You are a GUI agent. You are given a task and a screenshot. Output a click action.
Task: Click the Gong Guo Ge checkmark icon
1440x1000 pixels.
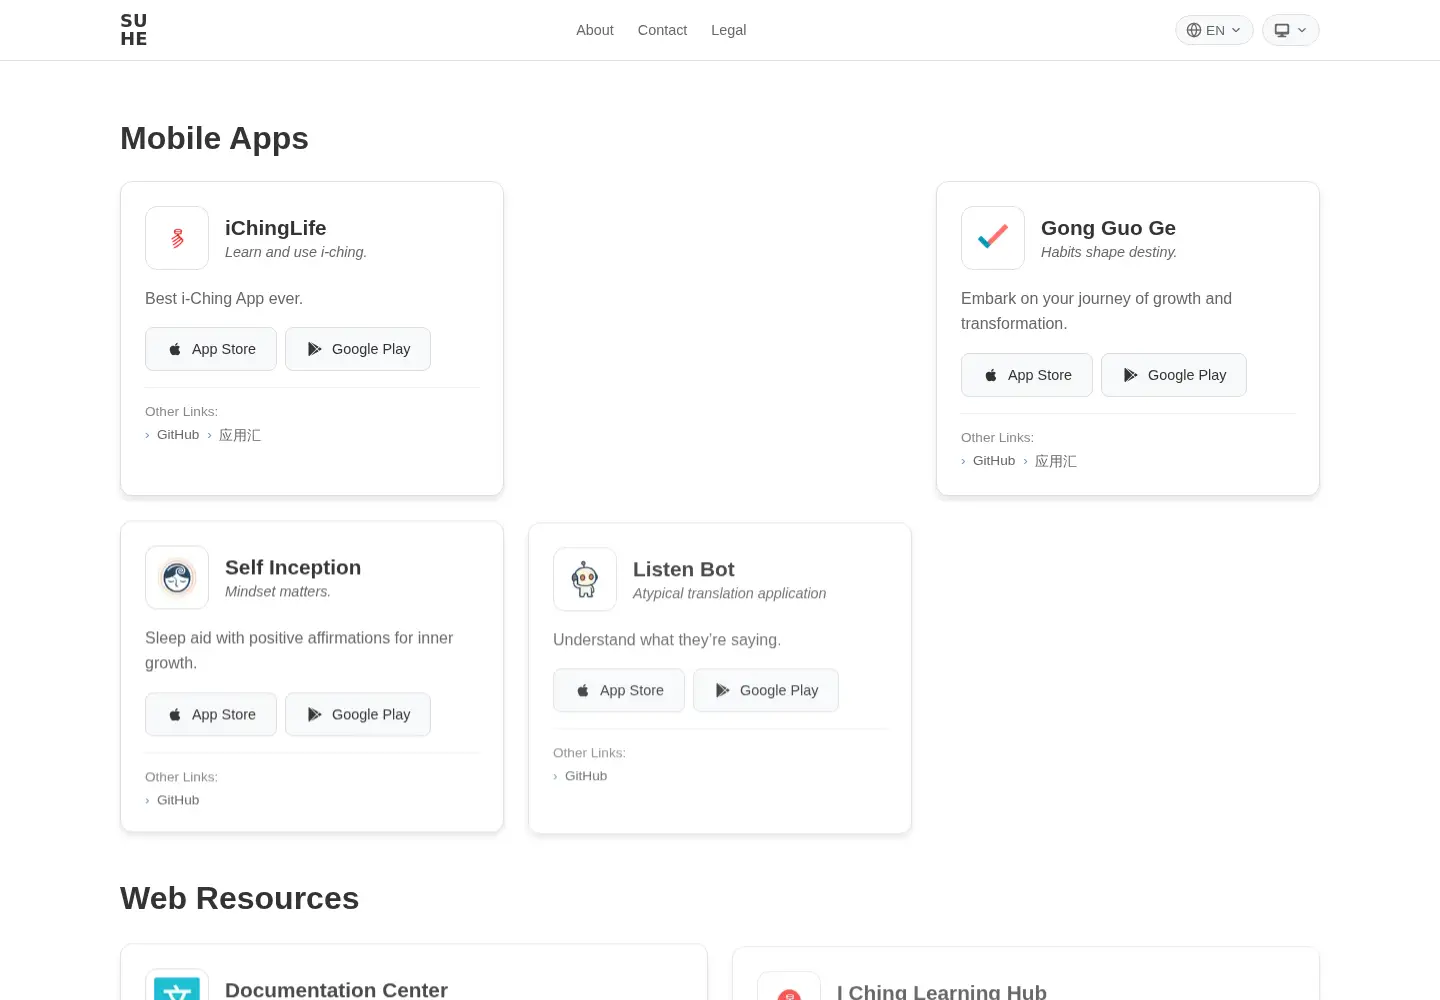(993, 238)
